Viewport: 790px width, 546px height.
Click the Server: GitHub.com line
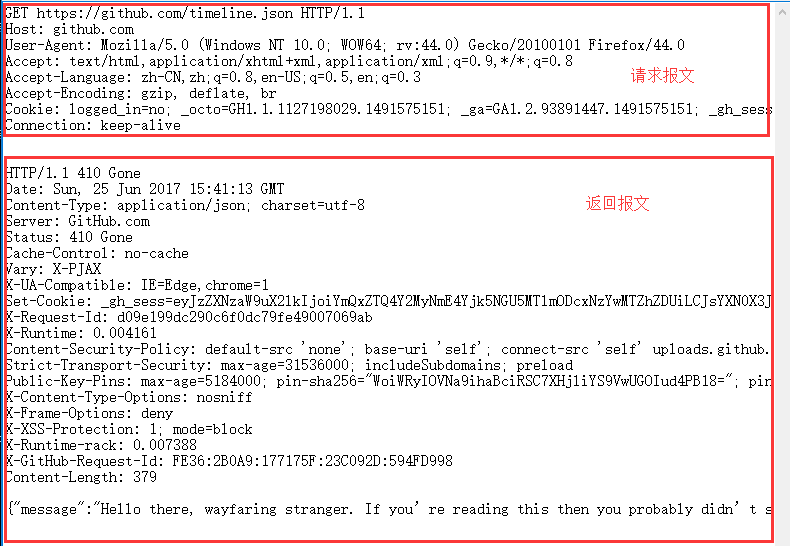coord(78,221)
